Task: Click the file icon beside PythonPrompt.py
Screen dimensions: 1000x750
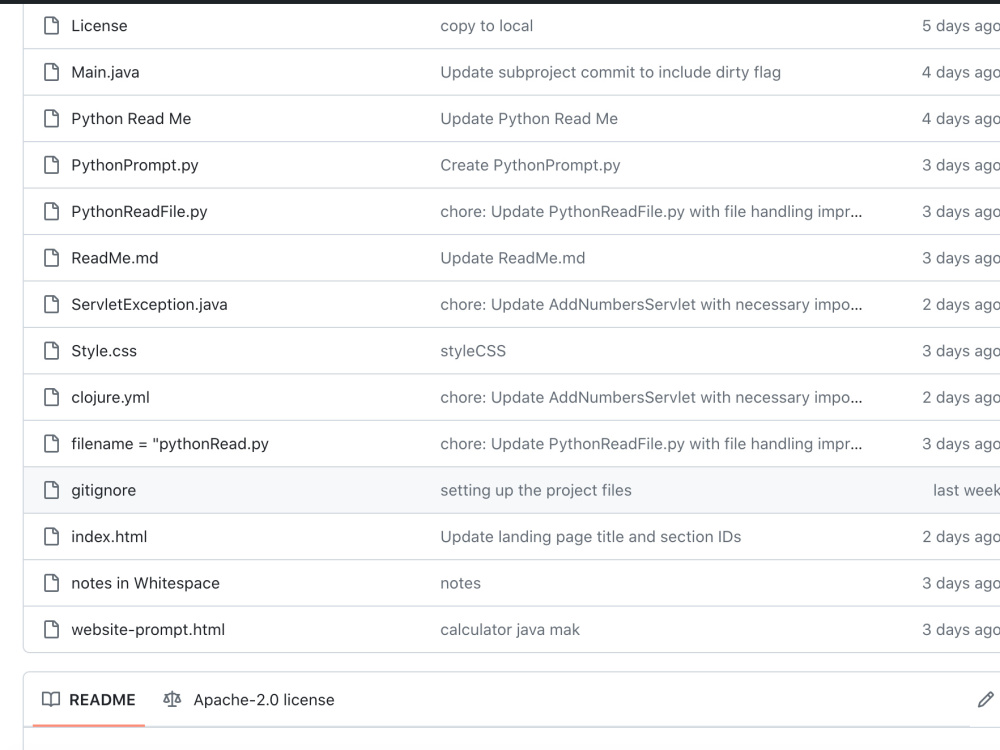Action: (52, 165)
